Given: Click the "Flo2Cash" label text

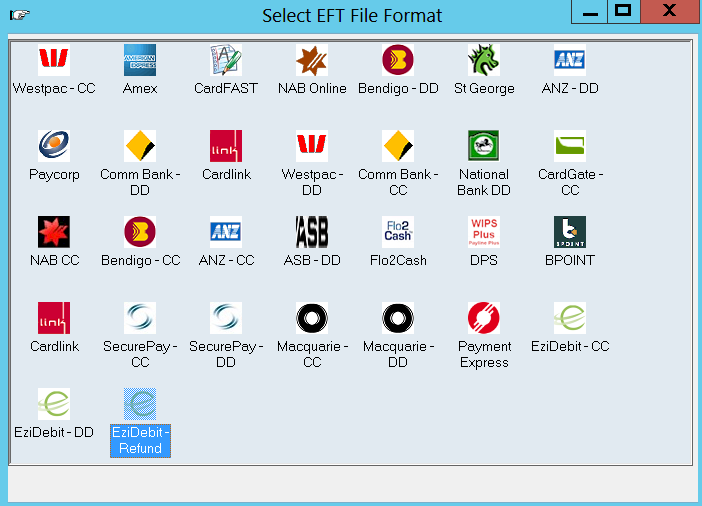Looking at the screenshot, I should [x=398, y=260].
